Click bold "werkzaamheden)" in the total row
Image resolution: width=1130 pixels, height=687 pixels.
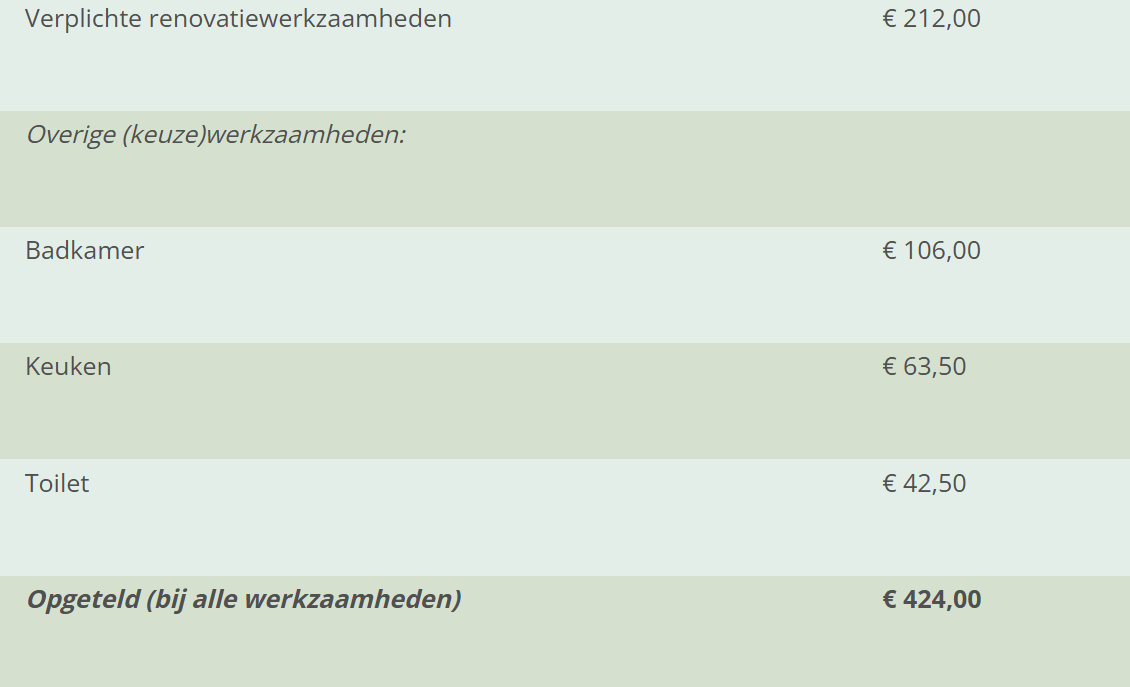[352, 600]
